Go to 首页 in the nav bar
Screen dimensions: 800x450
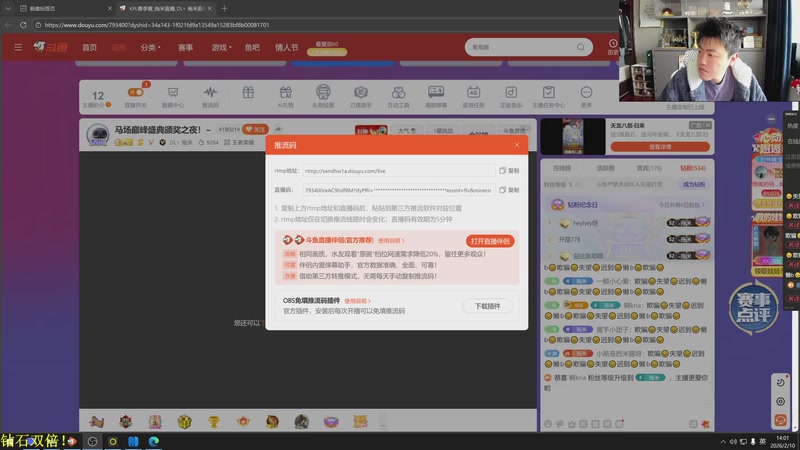click(x=89, y=47)
